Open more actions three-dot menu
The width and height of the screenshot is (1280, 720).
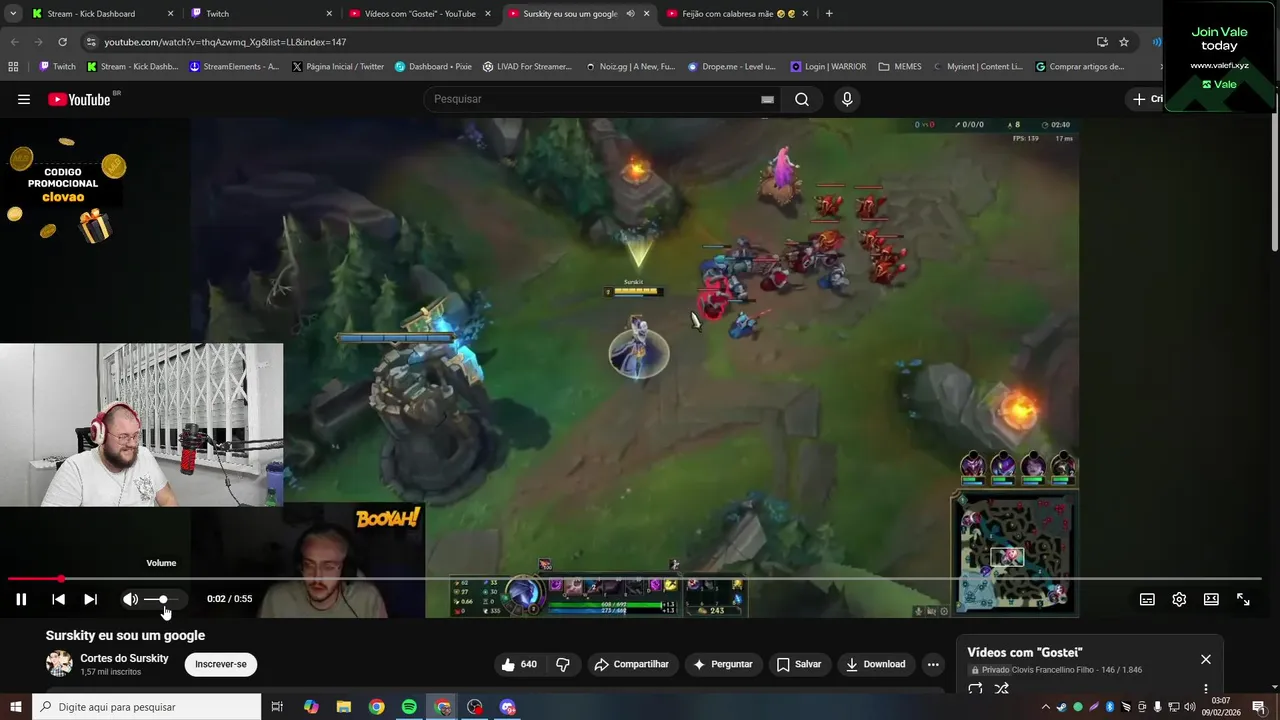tap(933, 664)
